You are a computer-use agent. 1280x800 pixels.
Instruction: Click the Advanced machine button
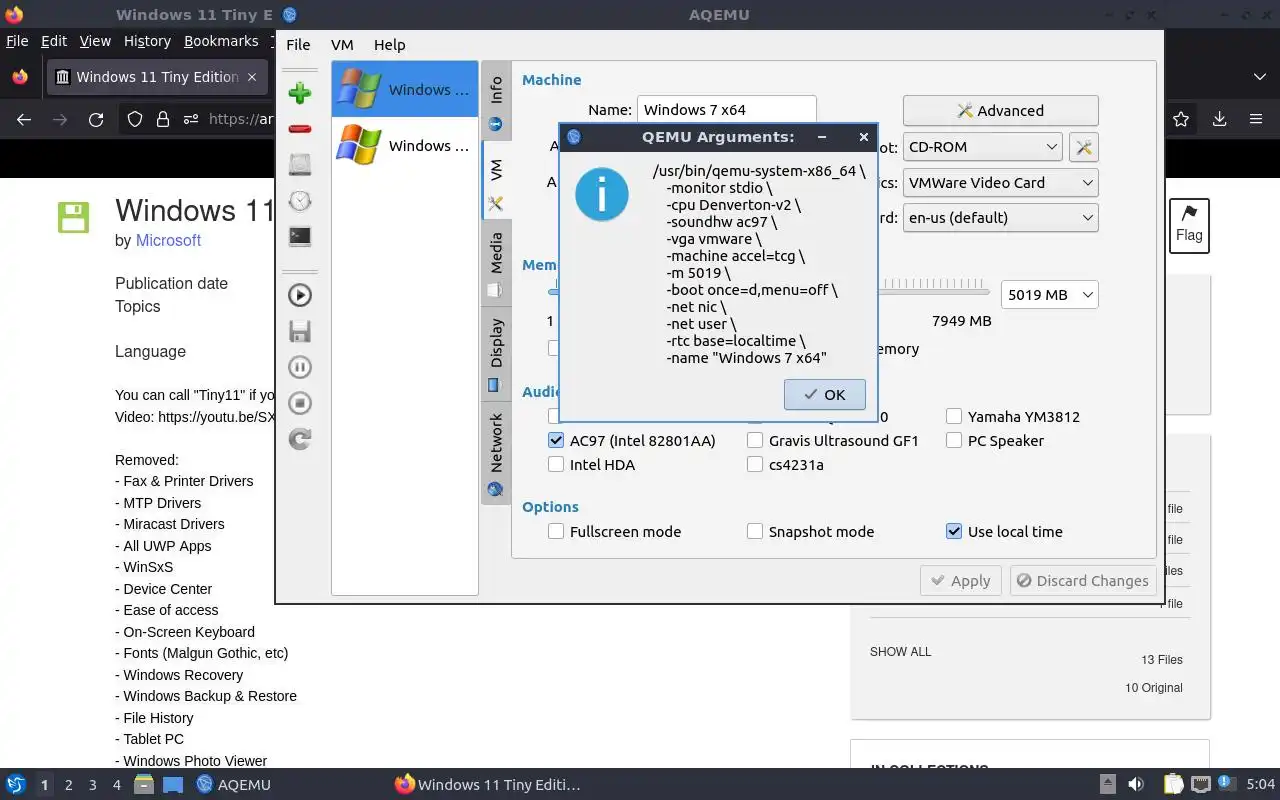click(1000, 111)
